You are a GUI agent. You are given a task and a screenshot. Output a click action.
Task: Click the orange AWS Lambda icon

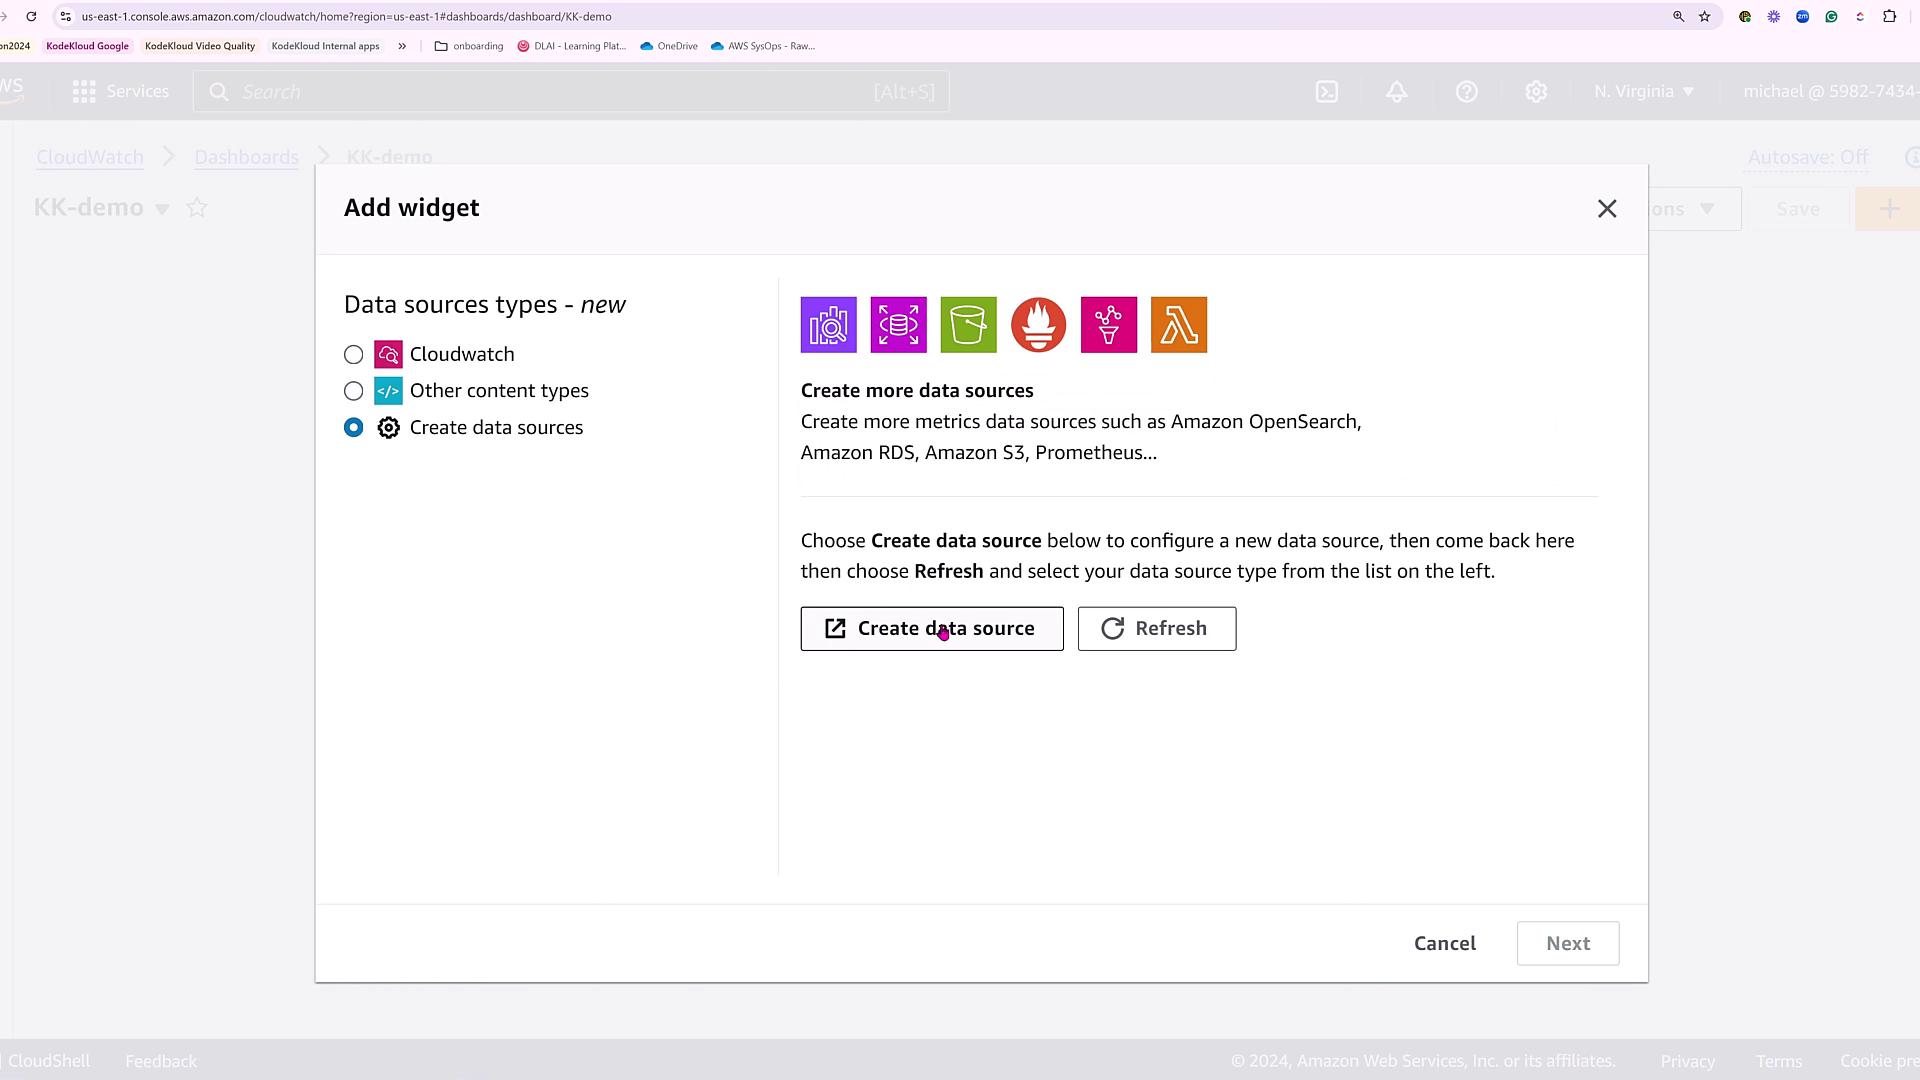point(1178,325)
